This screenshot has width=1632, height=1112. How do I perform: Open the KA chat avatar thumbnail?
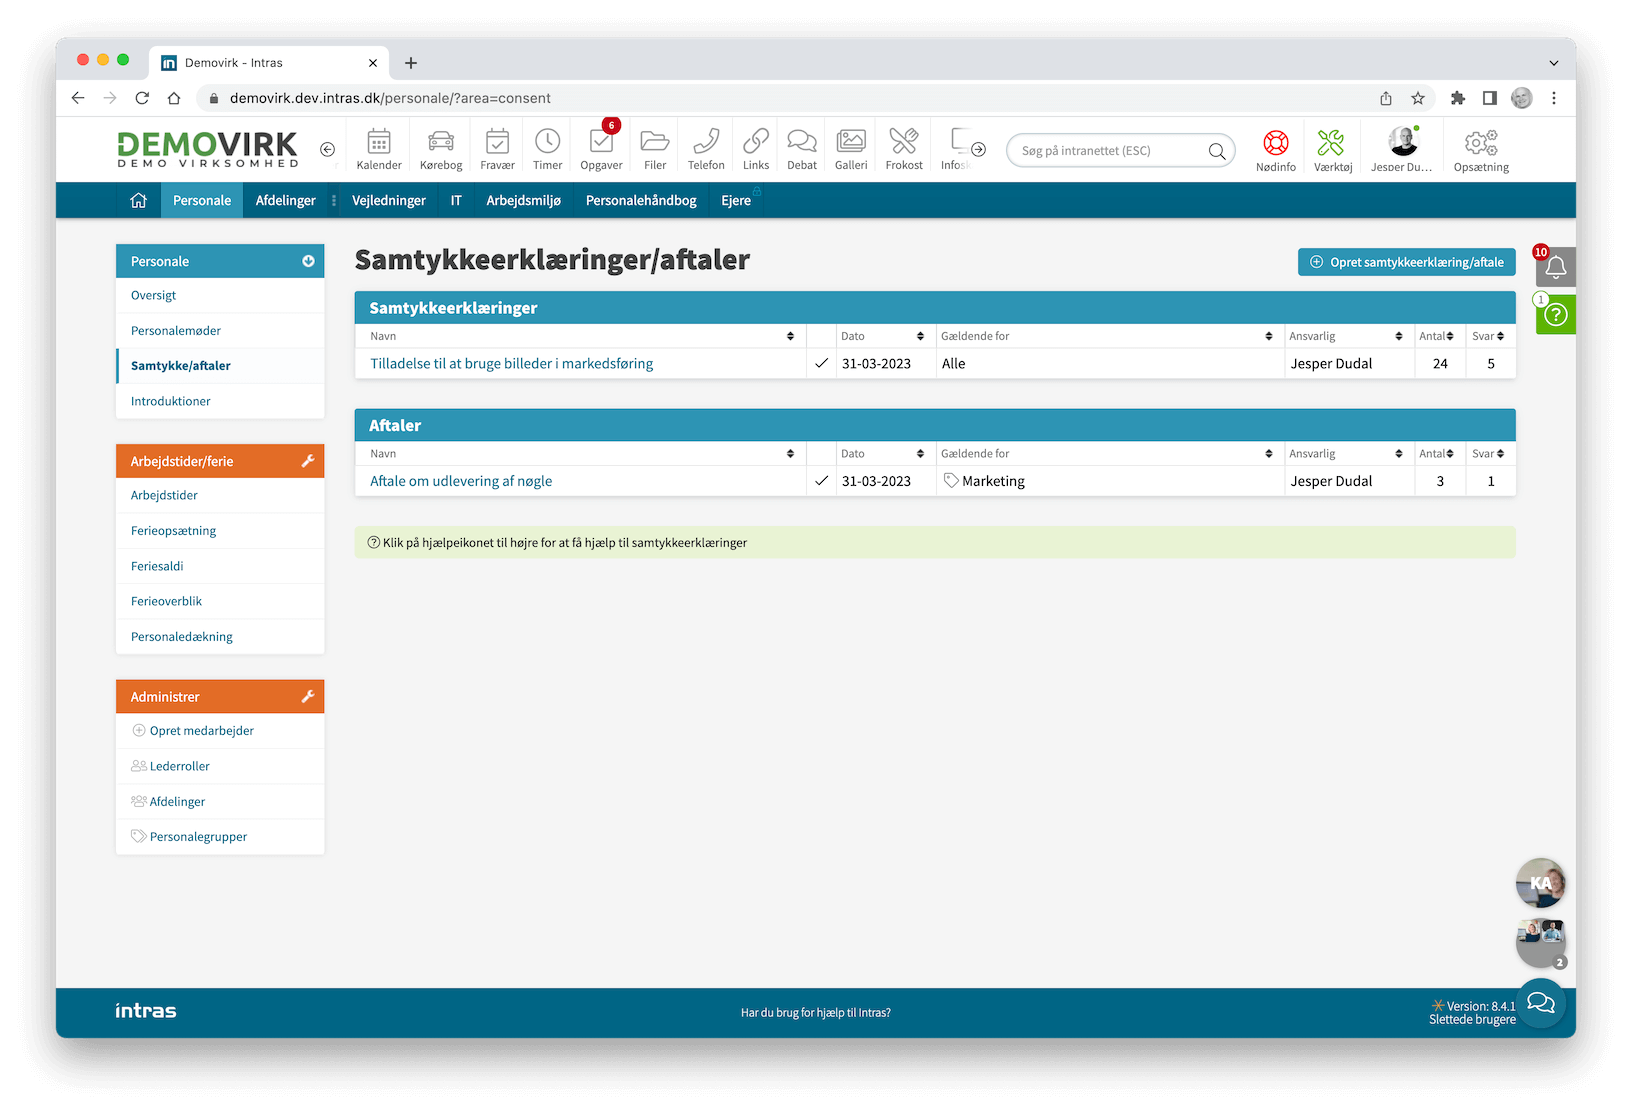pyautogui.click(x=1540, y=882)
